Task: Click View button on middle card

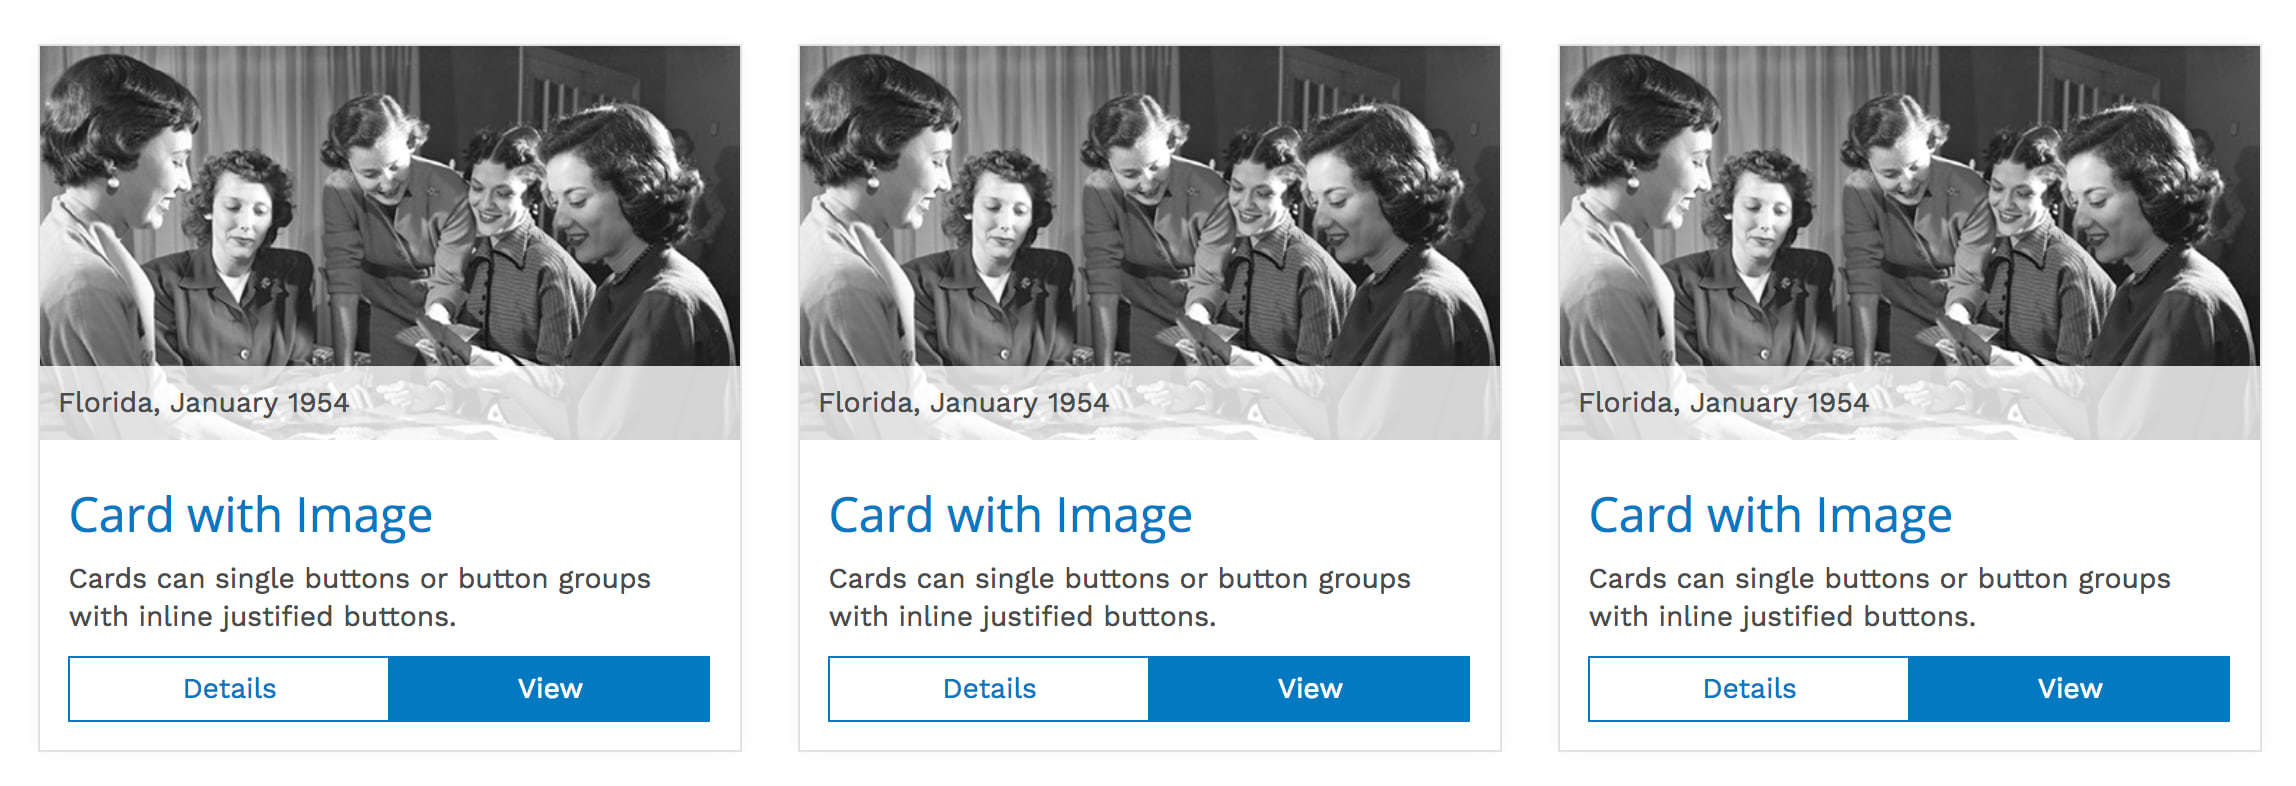Action: [x=1310, y=689]
